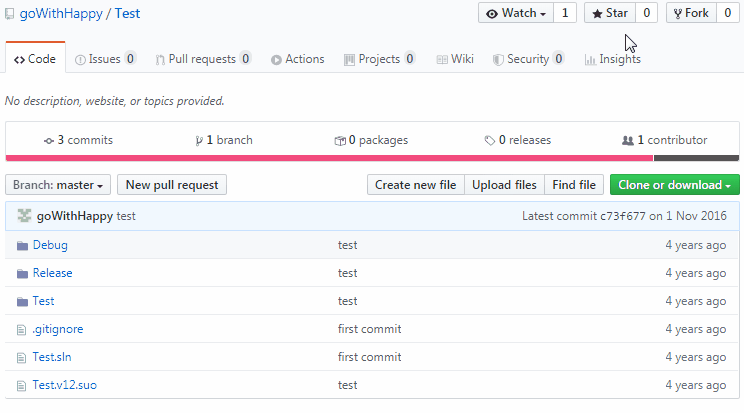View the 3 commits history
Screen dimensions: 744x413
click(x=78, y=140)
